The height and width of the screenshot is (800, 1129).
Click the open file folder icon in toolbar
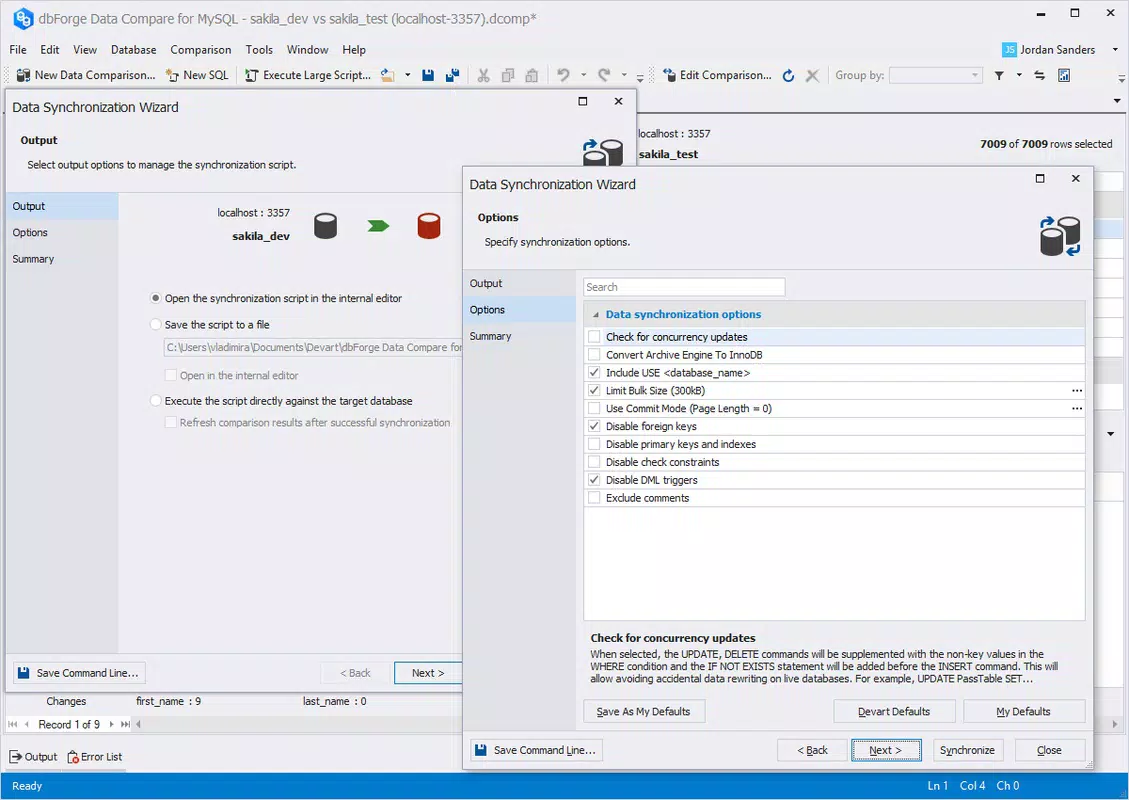387,75
